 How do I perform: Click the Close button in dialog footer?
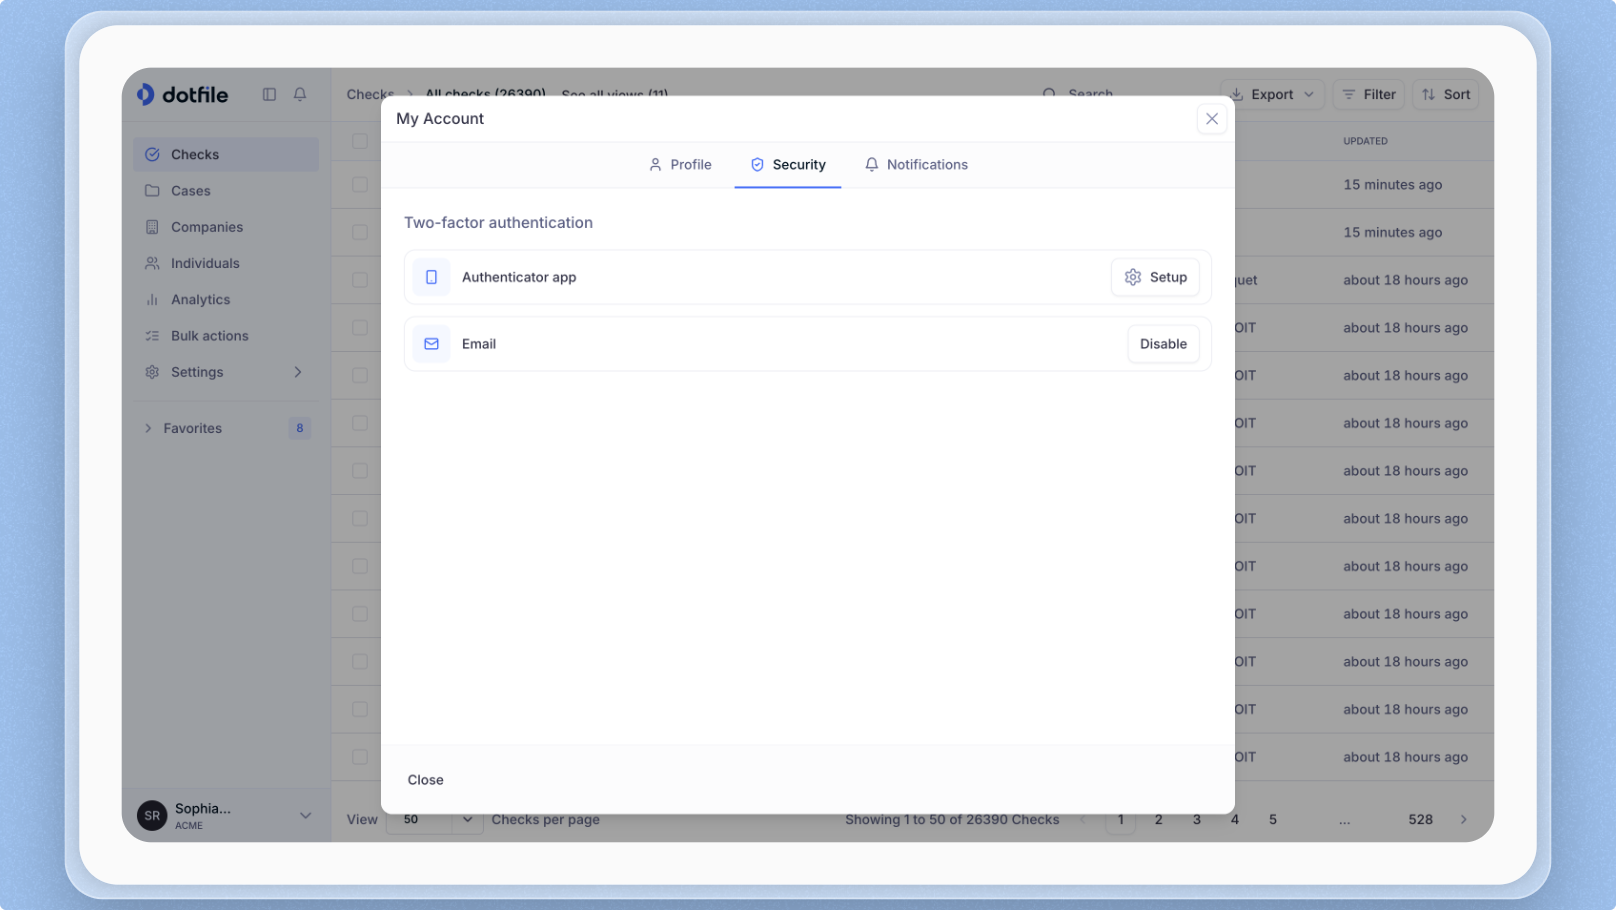point(426,780)
